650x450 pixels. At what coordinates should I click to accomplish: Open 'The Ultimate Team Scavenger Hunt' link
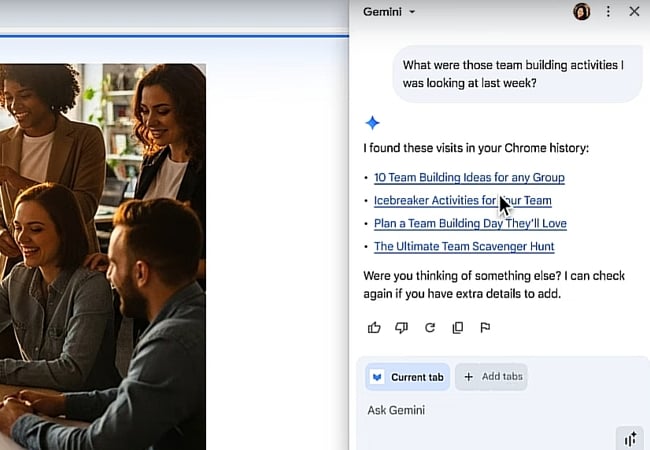coord(464,247)
